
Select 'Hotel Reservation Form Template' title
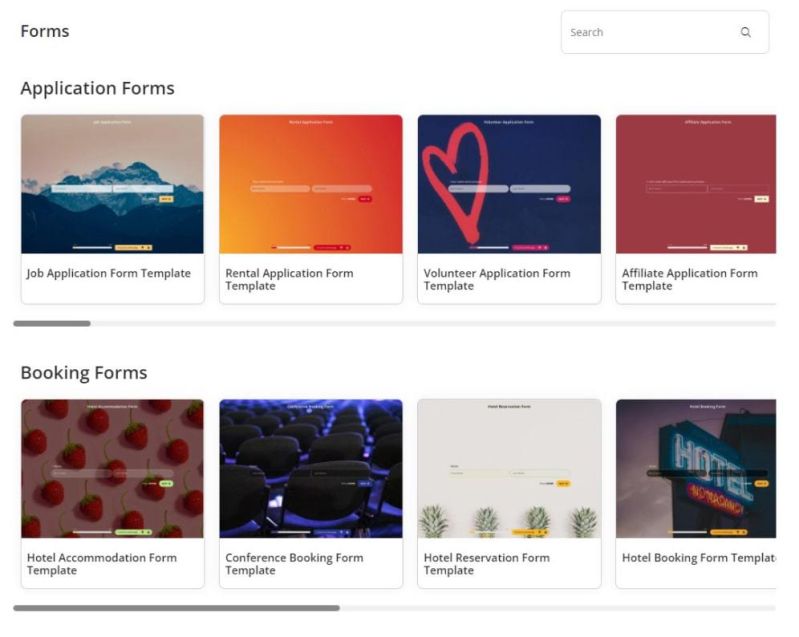pyautogui.click(x=487, y=564)
